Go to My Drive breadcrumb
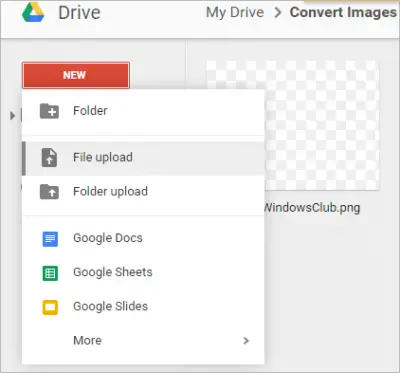400x373 pixels. point(235,13)
